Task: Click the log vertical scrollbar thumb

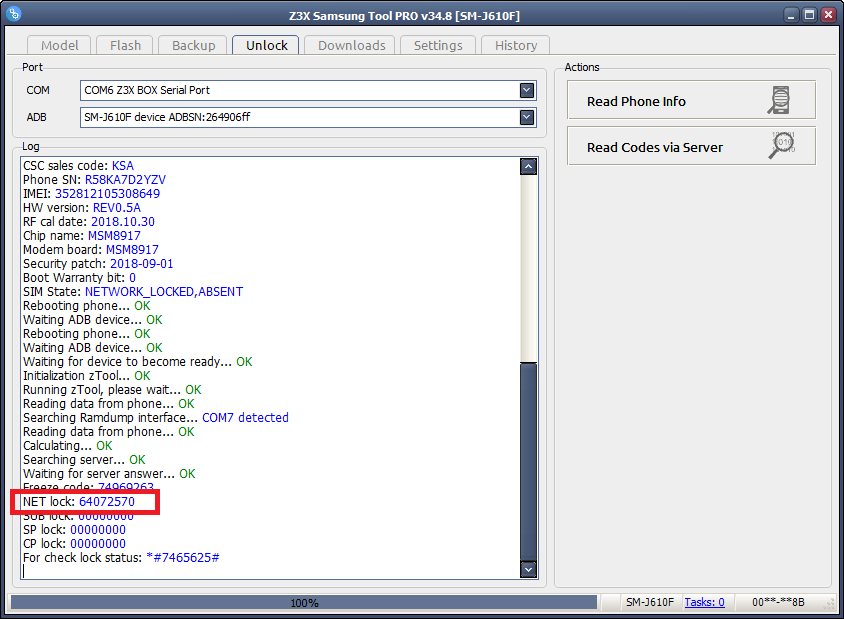Action: click(529, 462)
